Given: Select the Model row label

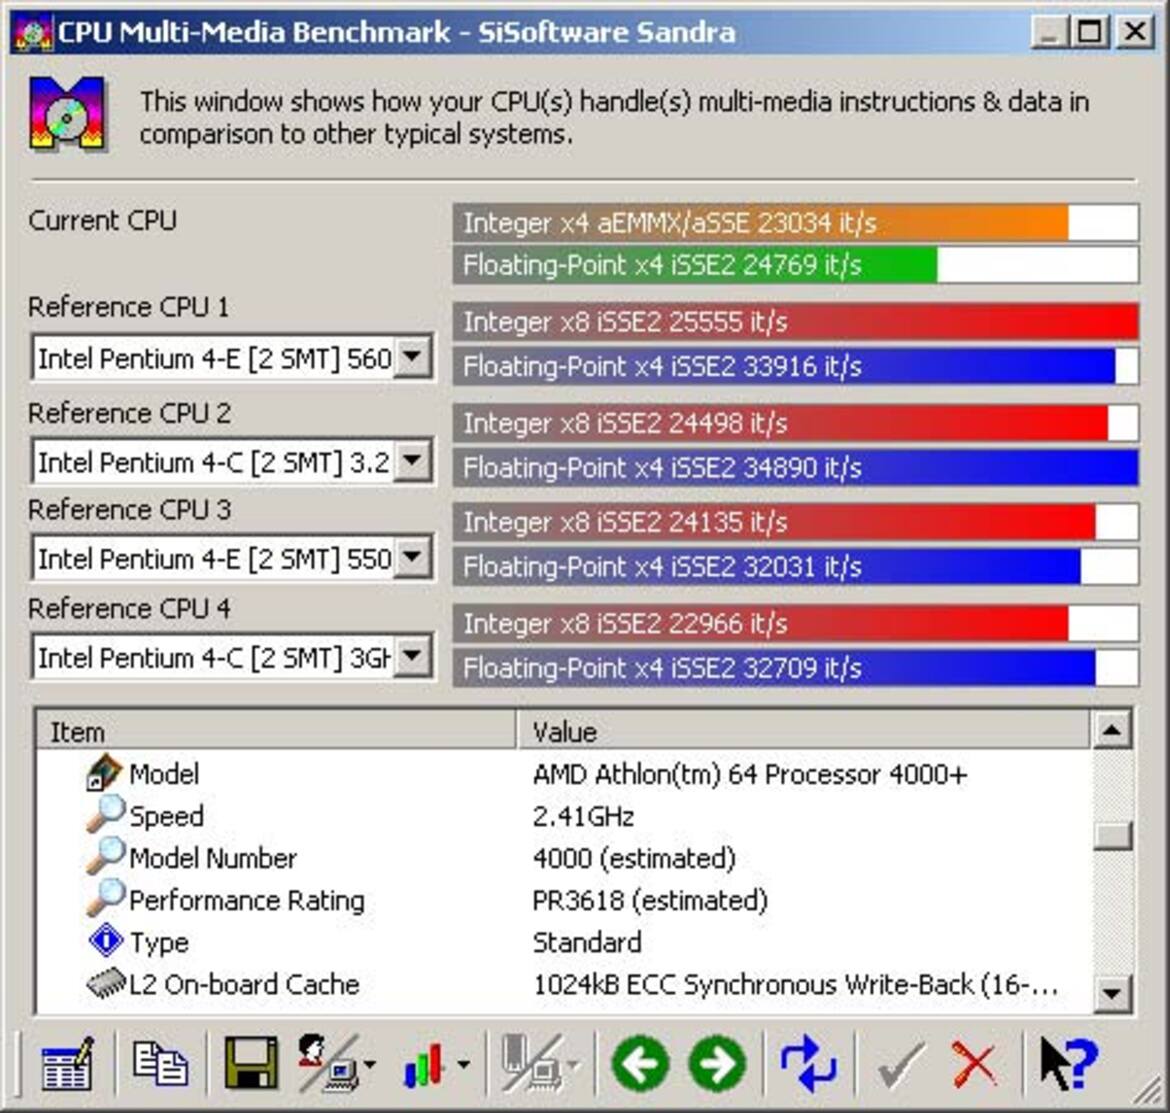Looking at the screenshot, I should tap(164, 774).
